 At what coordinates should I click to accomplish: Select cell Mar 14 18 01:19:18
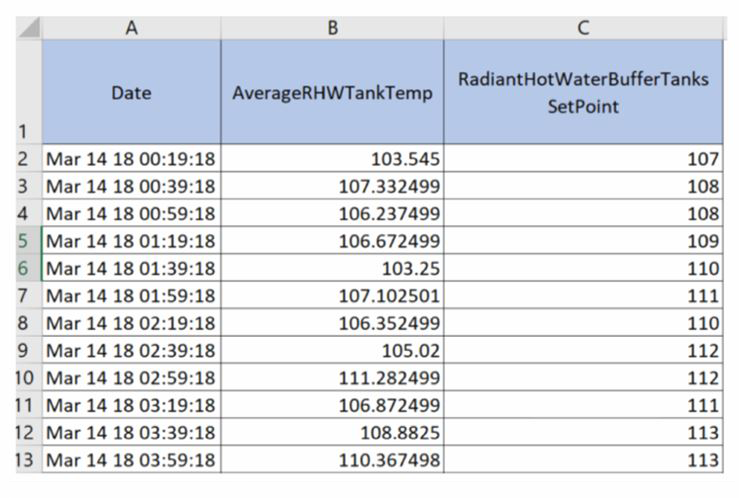click(x=131, y=240)
